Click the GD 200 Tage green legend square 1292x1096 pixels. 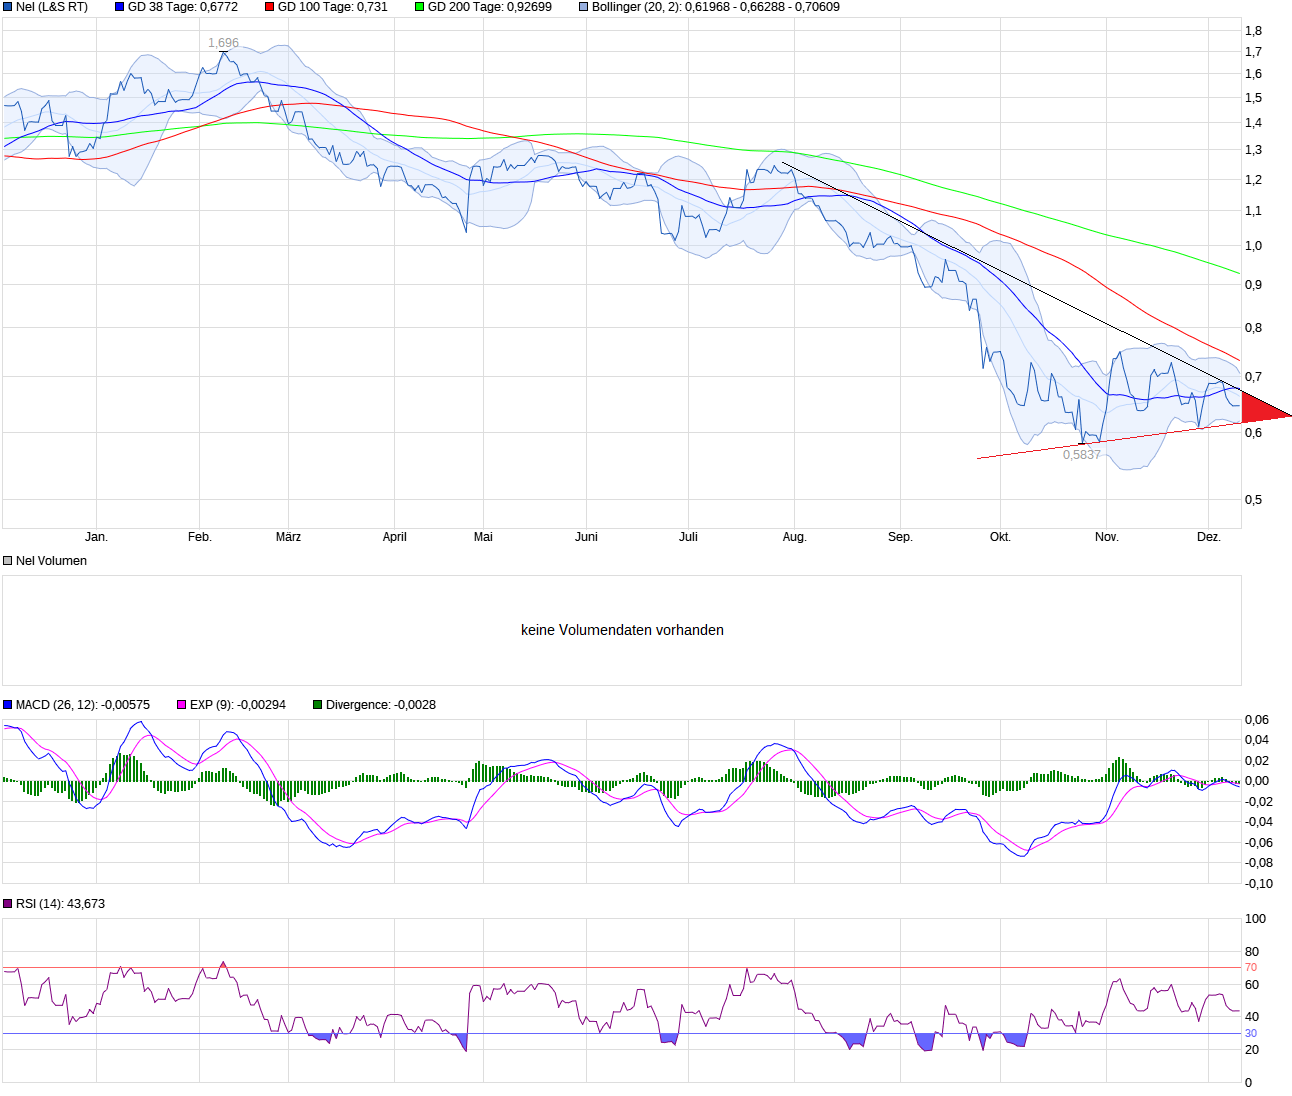click(420, 7)
